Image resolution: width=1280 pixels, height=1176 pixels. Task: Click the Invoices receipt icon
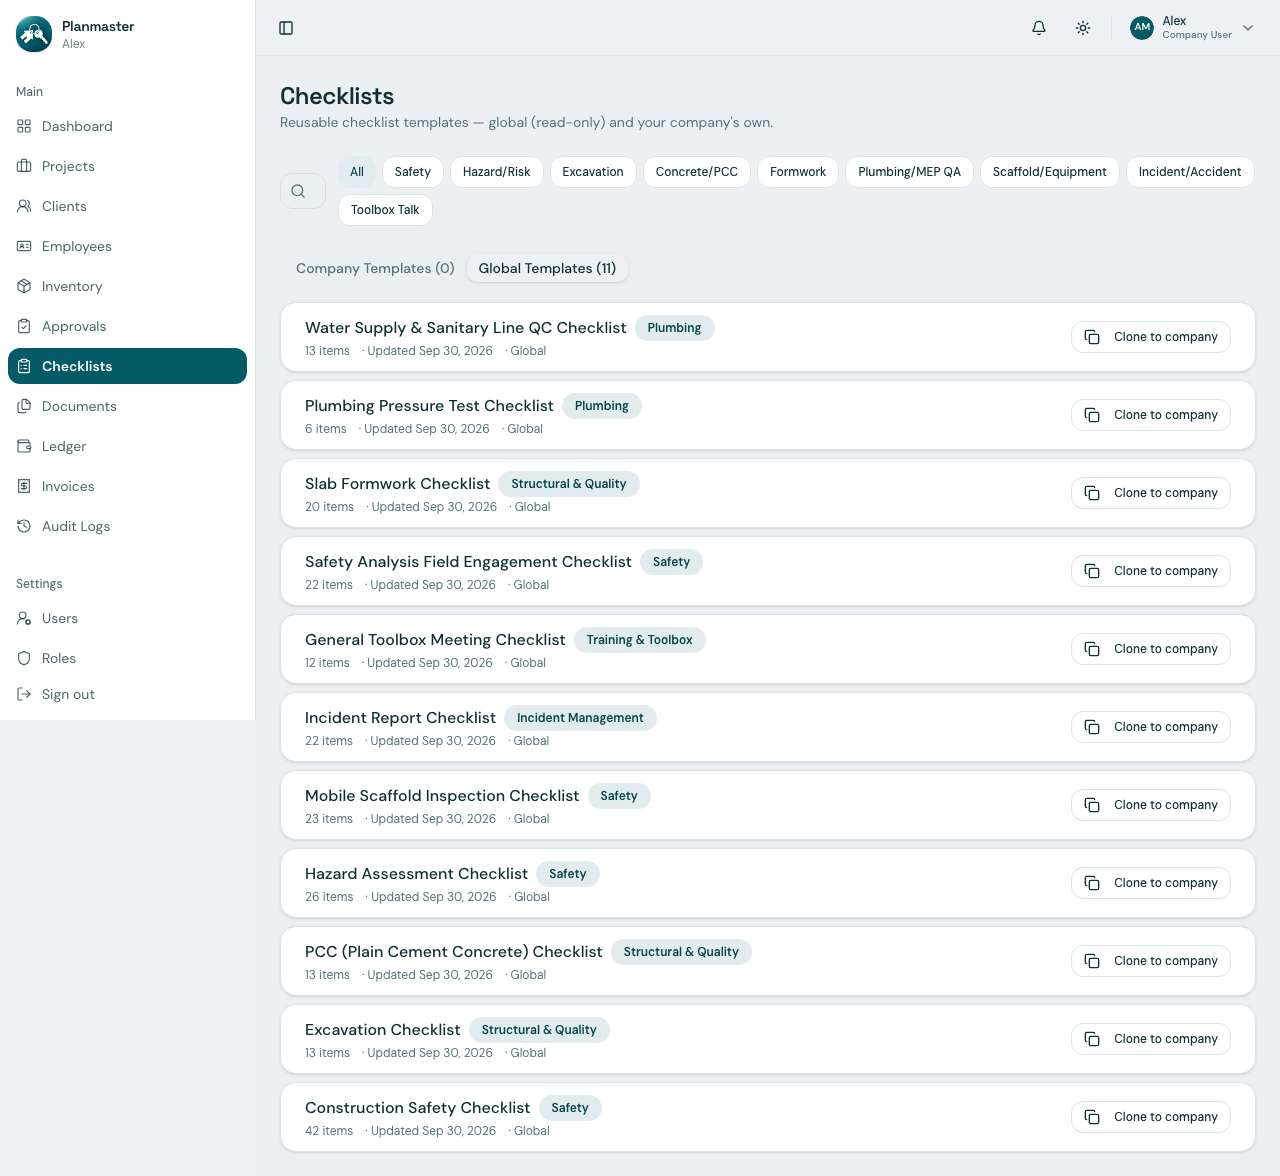pos(24,486)
